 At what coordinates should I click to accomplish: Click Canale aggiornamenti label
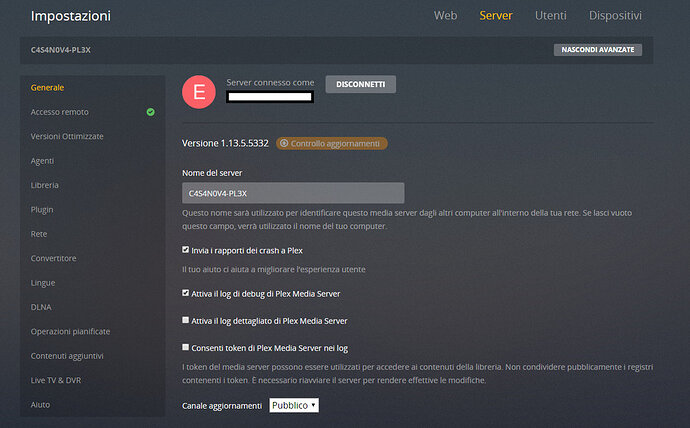coord(222,406)
